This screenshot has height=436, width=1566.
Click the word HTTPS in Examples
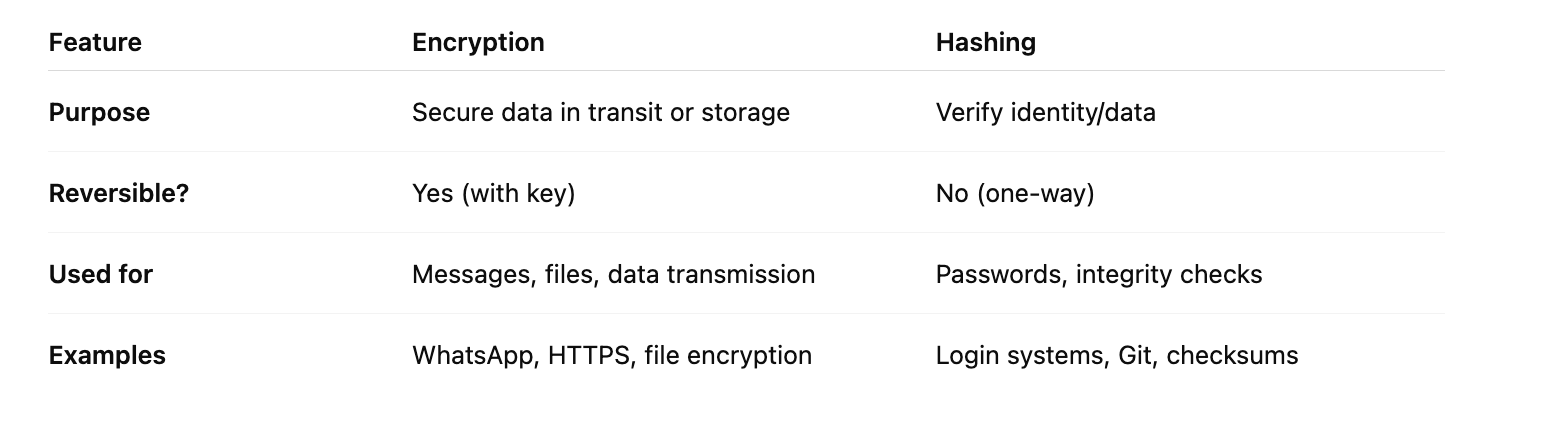click(x=589, y=355)
